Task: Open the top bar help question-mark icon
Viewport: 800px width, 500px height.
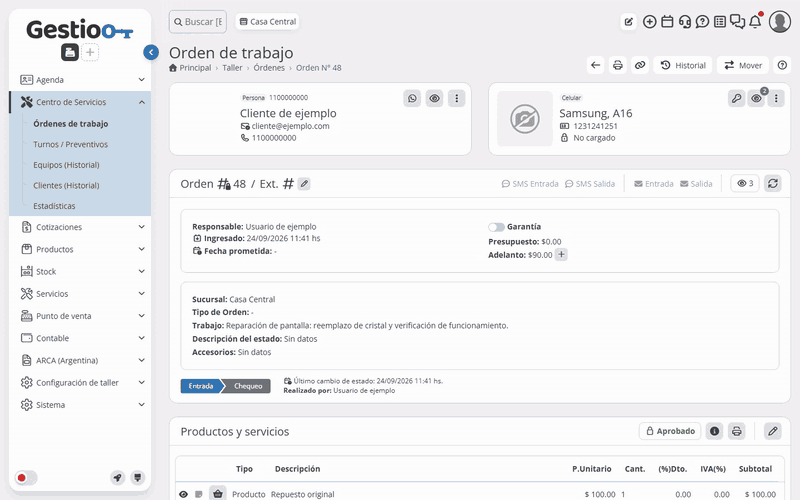Action: 703,22
